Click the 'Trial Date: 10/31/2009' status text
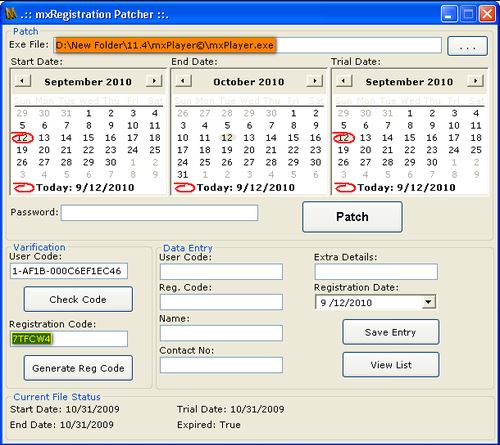 [231, 409]
